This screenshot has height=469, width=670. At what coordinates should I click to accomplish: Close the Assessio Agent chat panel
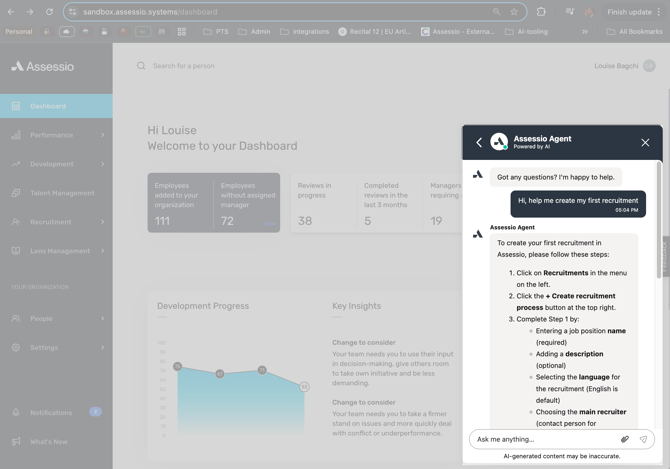[645, 143]
